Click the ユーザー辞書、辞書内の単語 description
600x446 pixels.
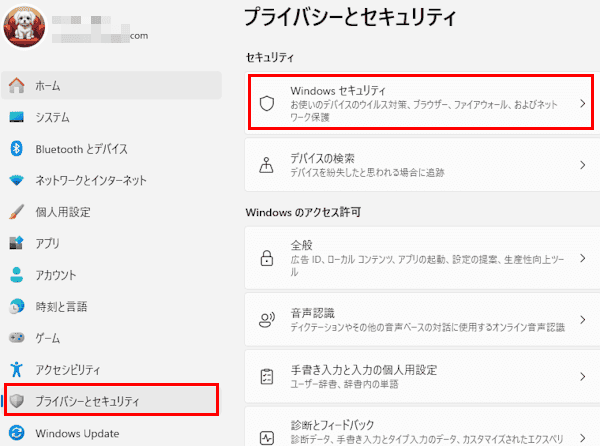coord(344,384)
